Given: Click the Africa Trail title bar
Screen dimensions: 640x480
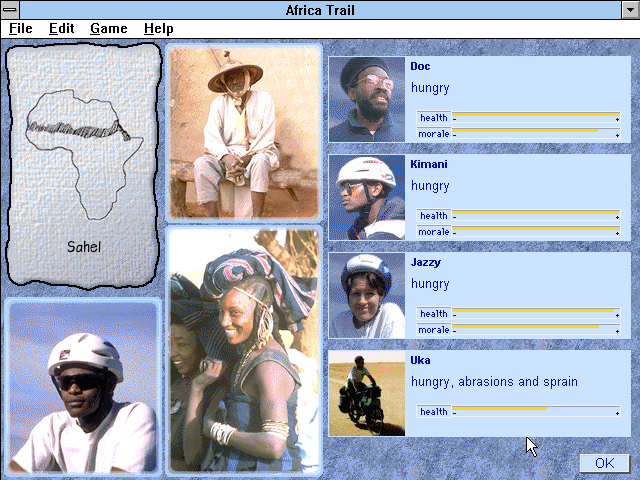Looking at the screenshot, I should (x=320, y=9).
